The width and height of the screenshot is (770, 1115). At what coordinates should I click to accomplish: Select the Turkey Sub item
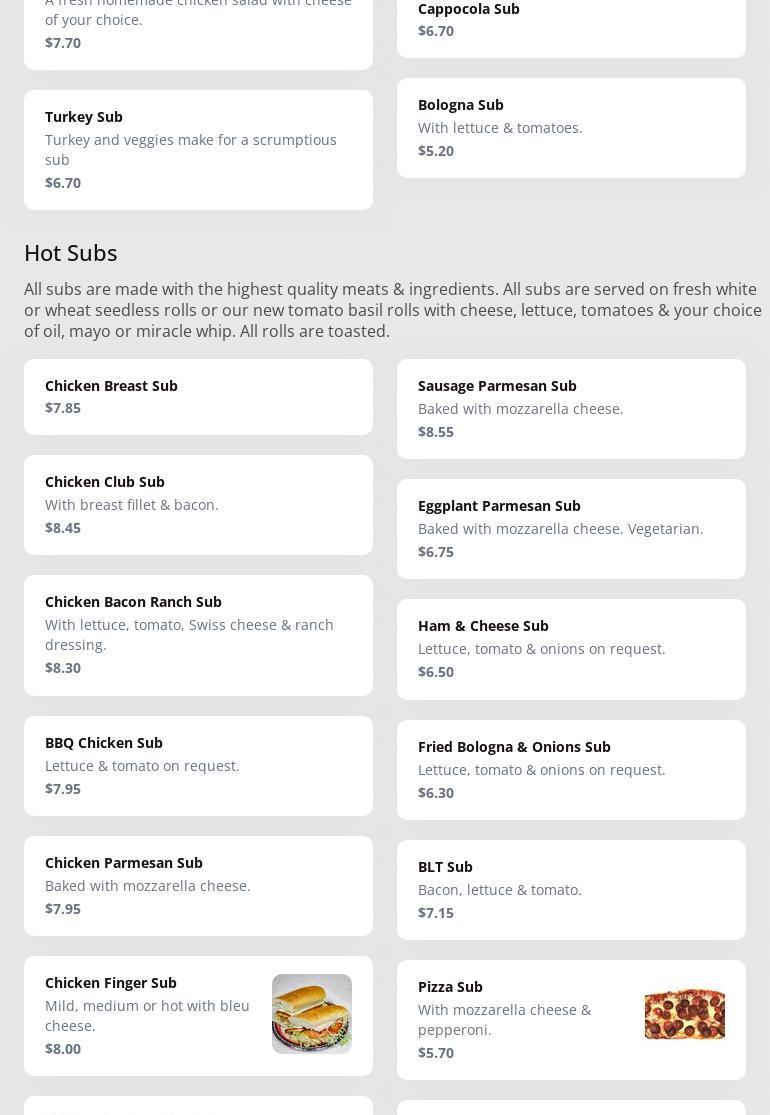coord(84,117)
